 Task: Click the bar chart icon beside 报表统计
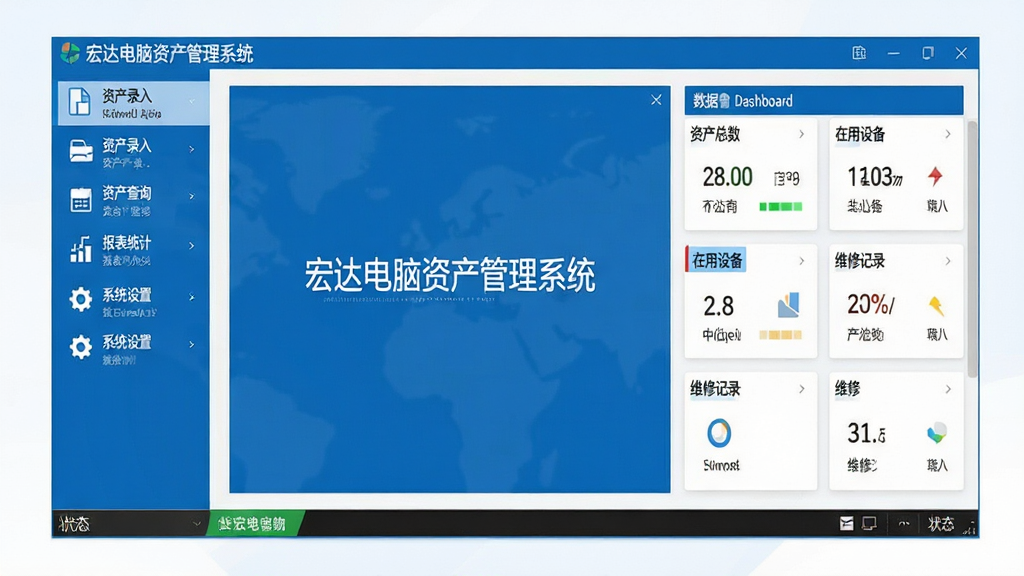81,249
